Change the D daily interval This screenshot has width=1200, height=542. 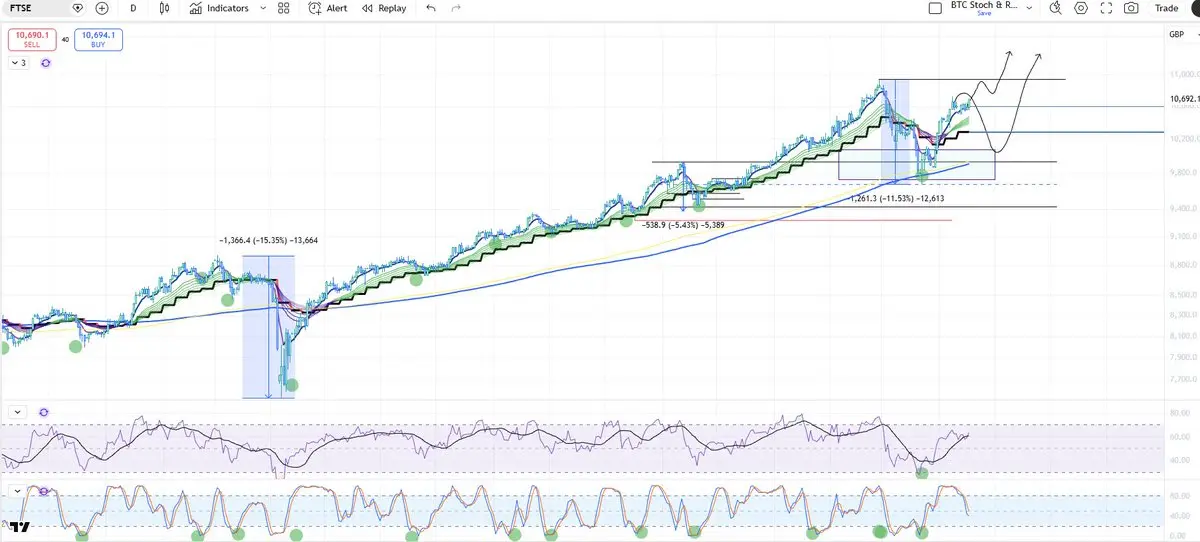[x=133, y=8]
